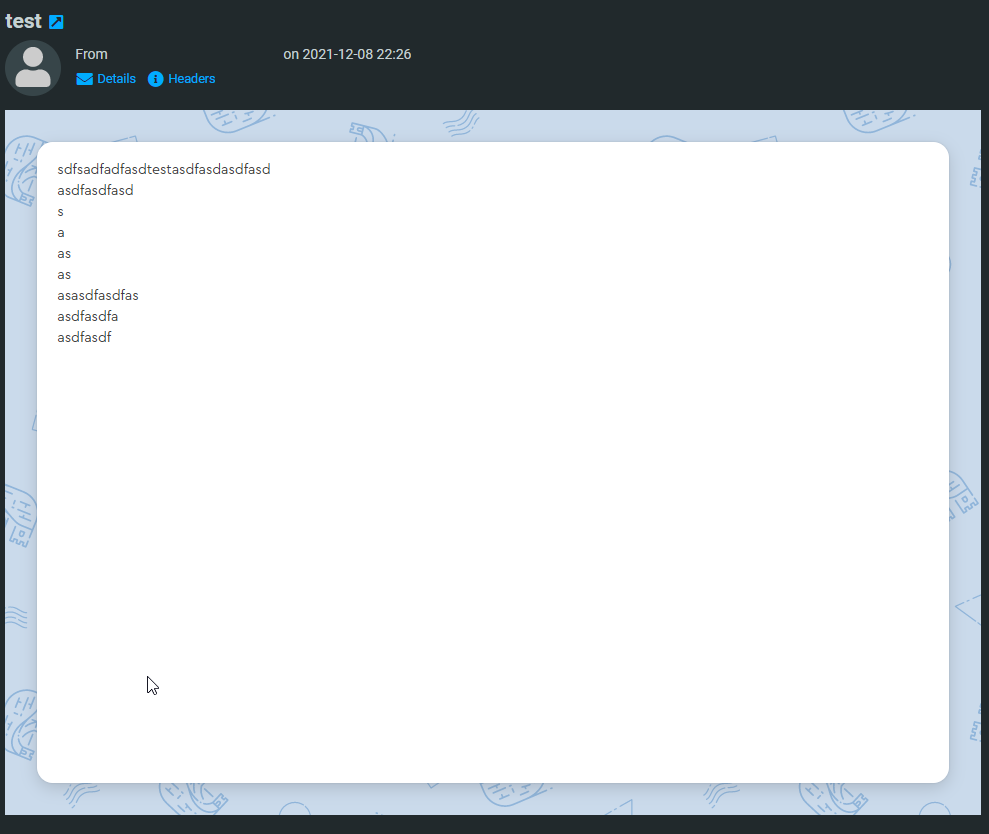989x834 pixels.
Task: Show message Details
Action: (116, 79)
